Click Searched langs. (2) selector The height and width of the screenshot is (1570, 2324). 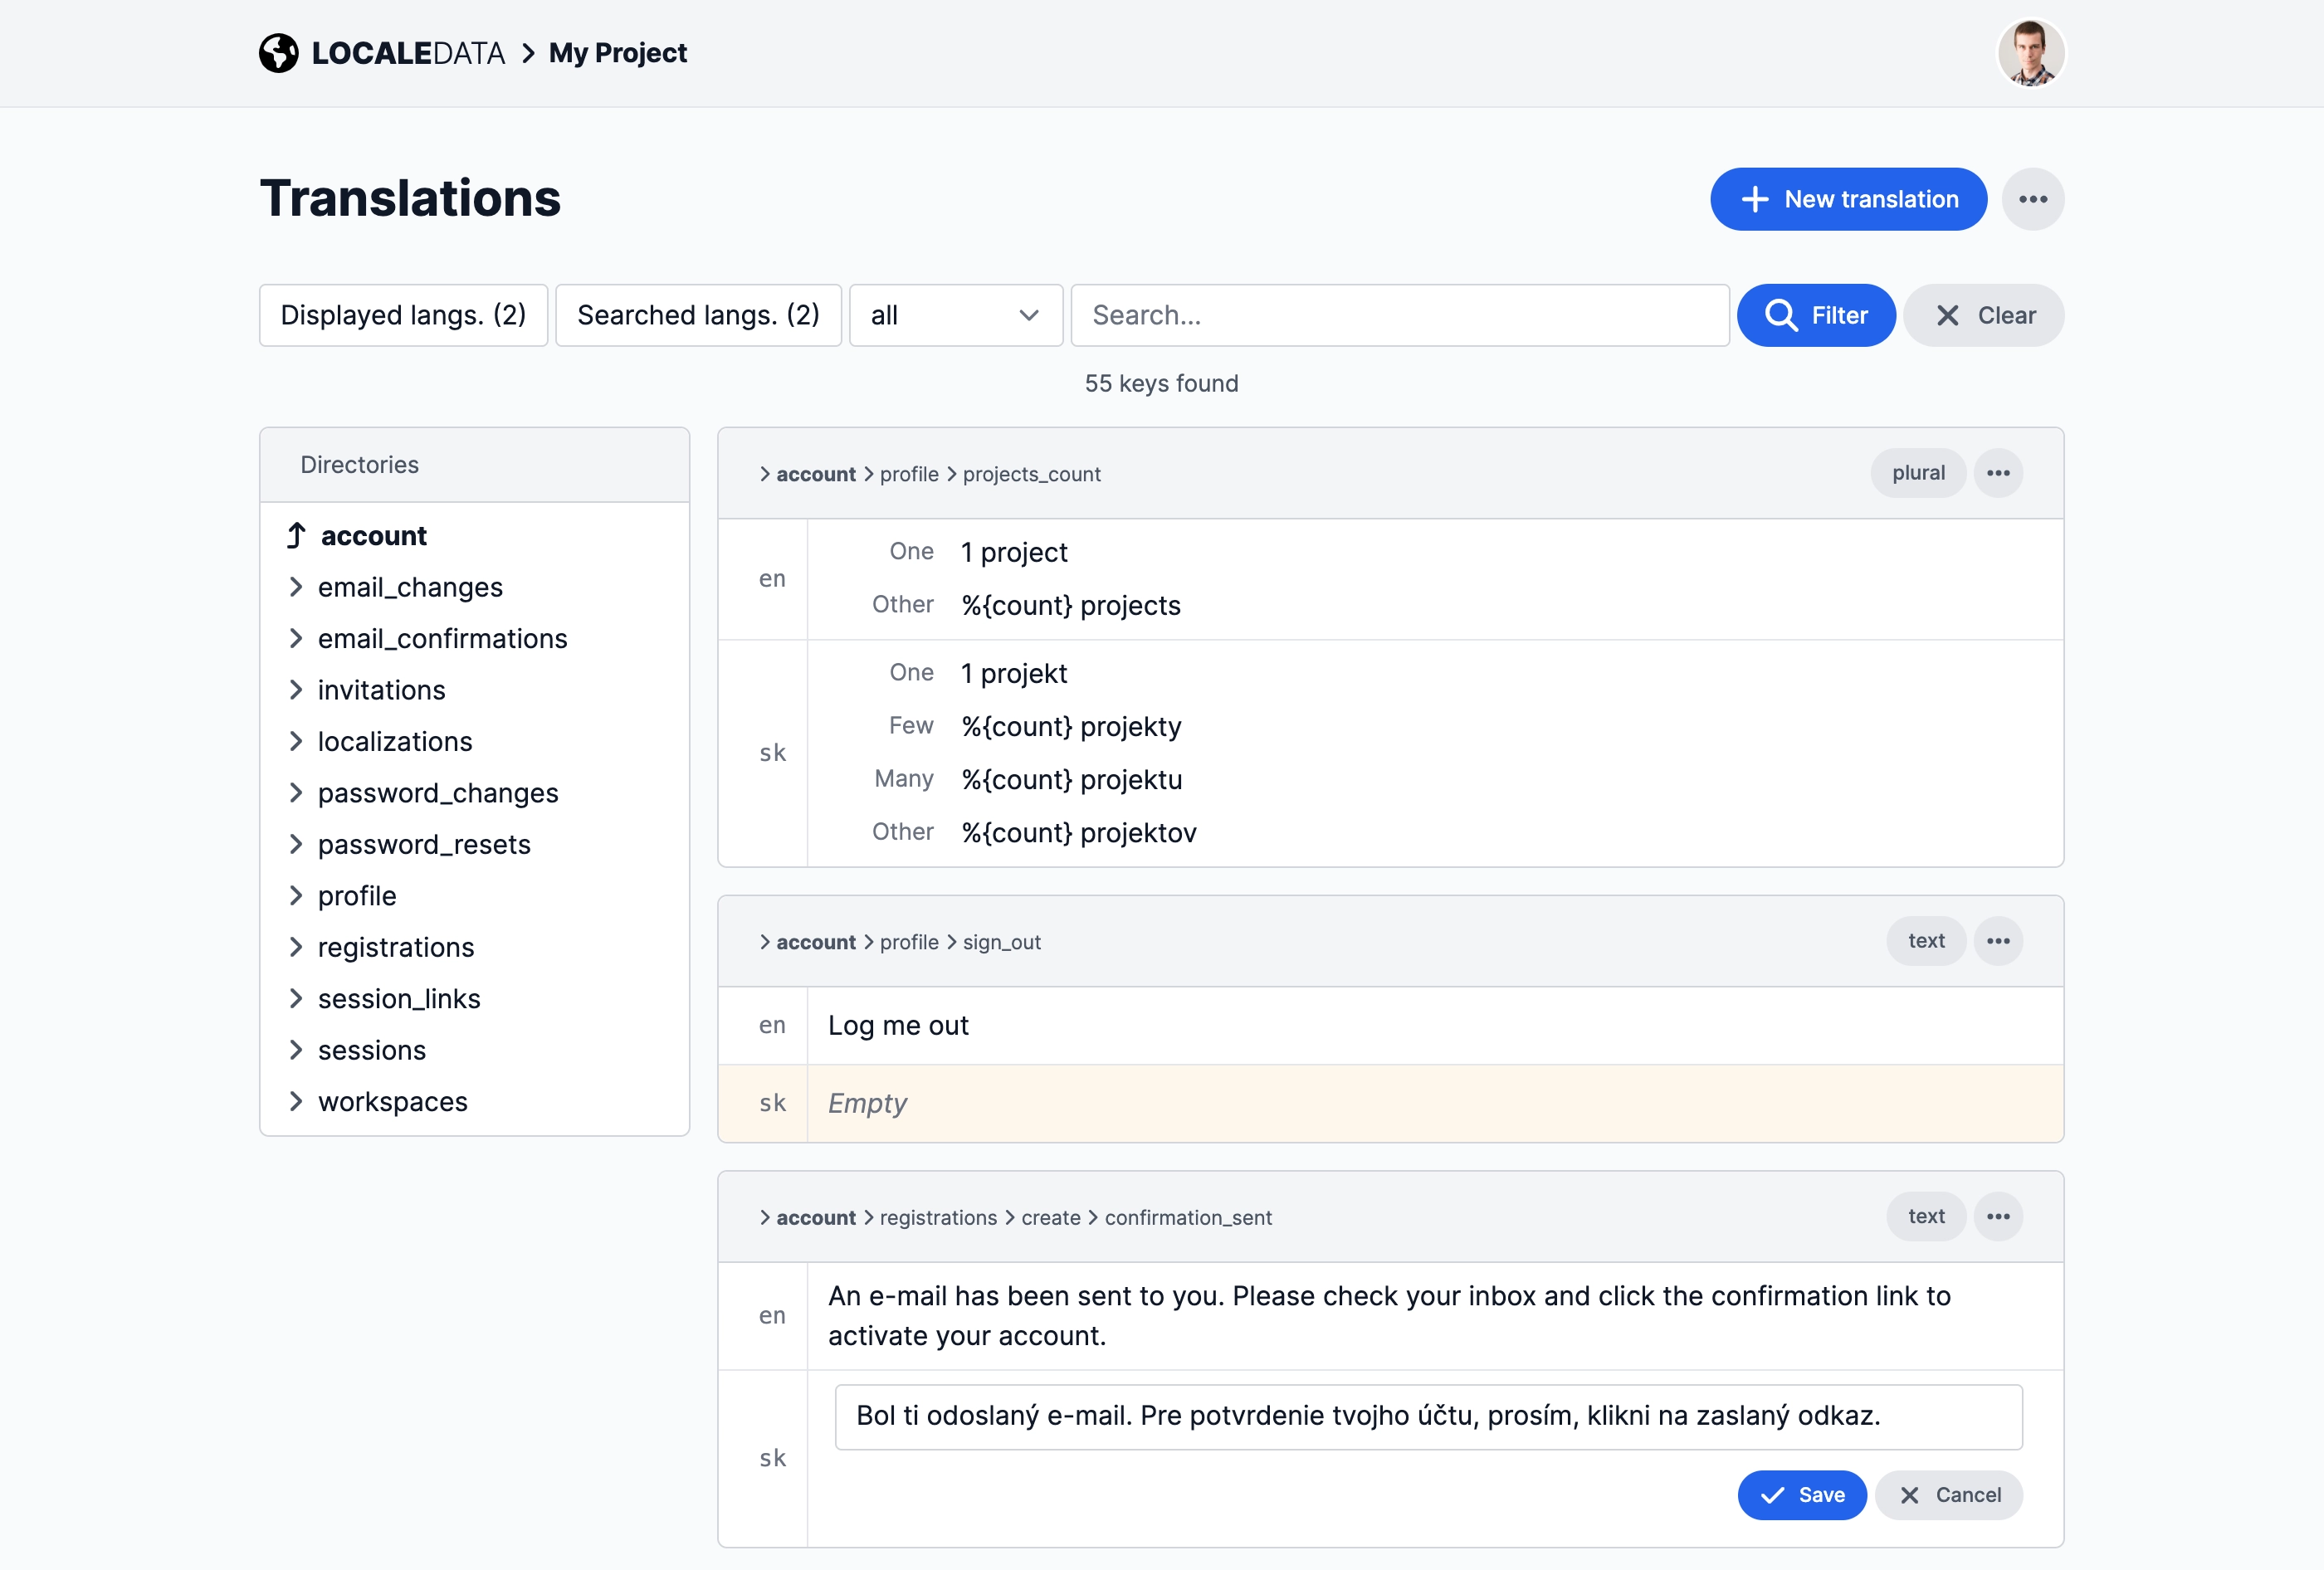[697, 315]
